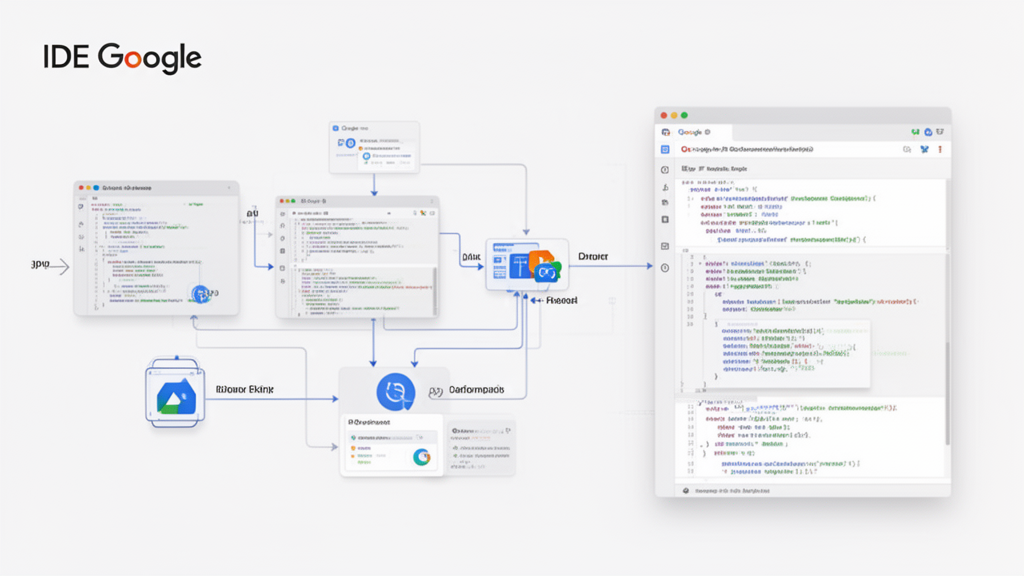Click the red circle icon before the address text
This screenshot has height=576, width=1024.
click(x=684, y=150)
